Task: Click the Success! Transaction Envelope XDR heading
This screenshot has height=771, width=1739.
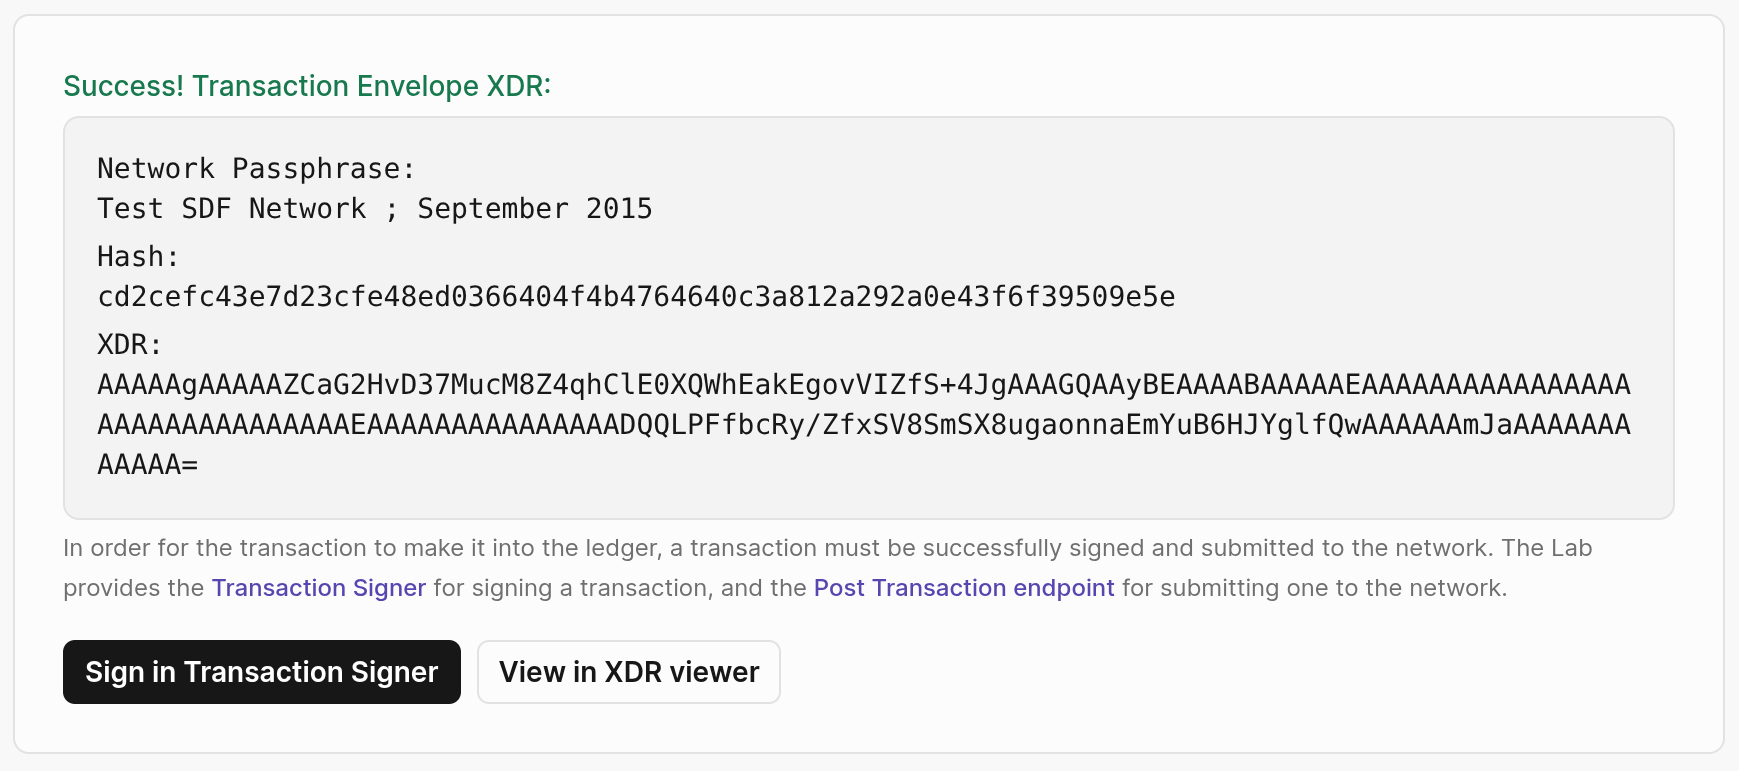Action: 306,86
